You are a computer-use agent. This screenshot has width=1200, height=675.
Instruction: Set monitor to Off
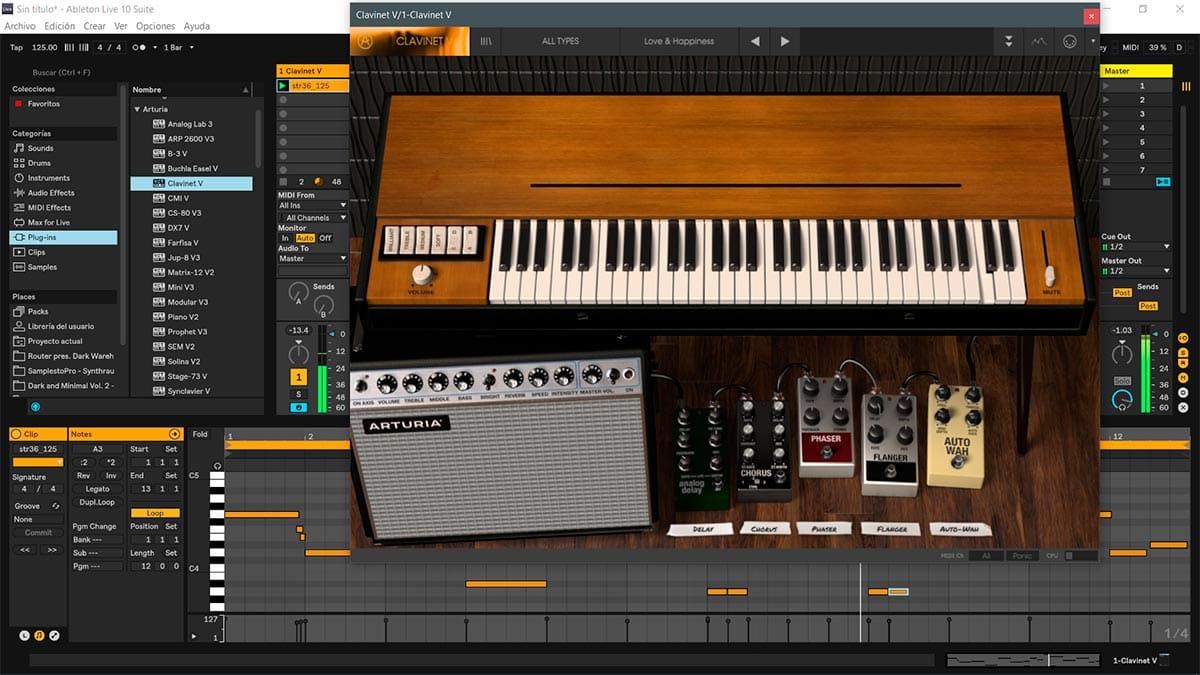tap(325, 238)
